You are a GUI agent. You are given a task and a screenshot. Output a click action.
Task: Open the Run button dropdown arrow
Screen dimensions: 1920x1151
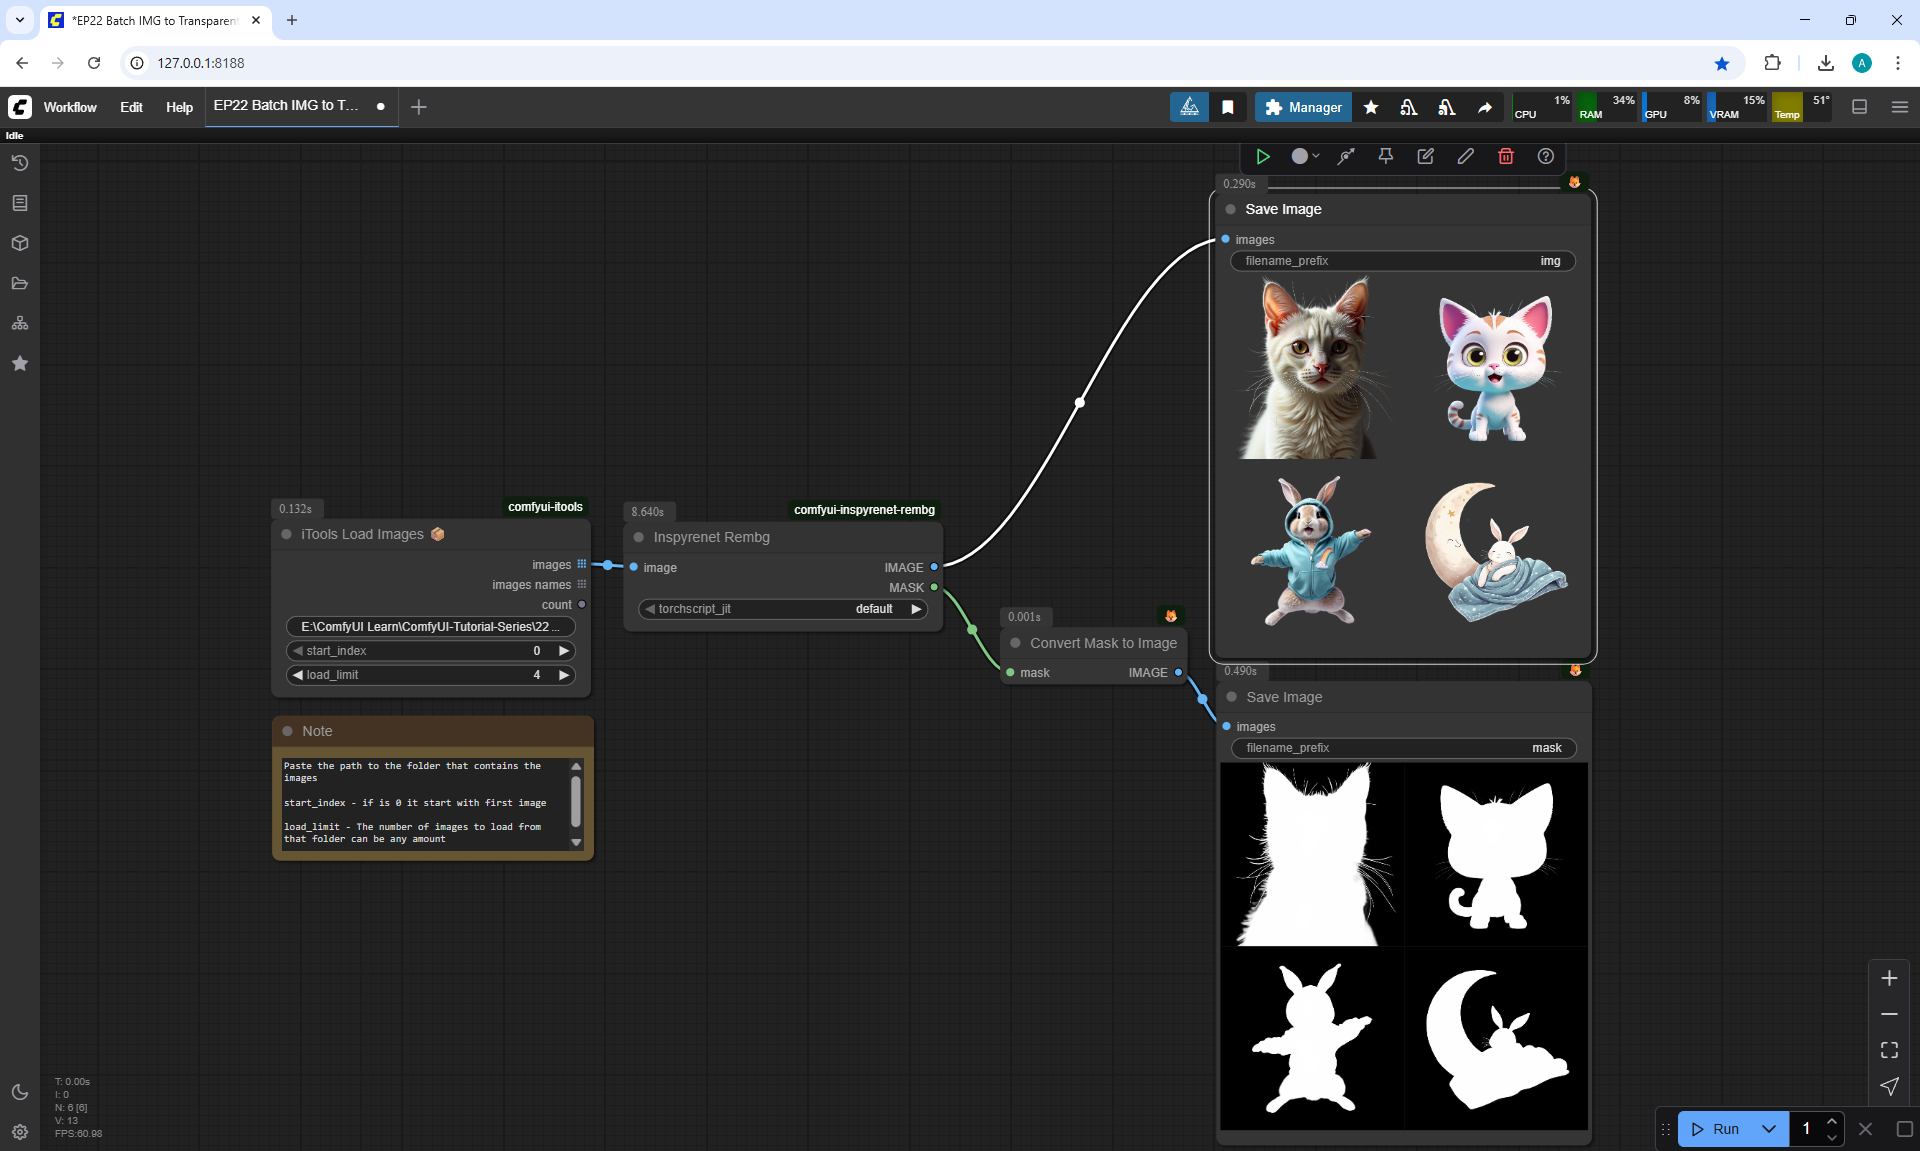(1768, 1129)
